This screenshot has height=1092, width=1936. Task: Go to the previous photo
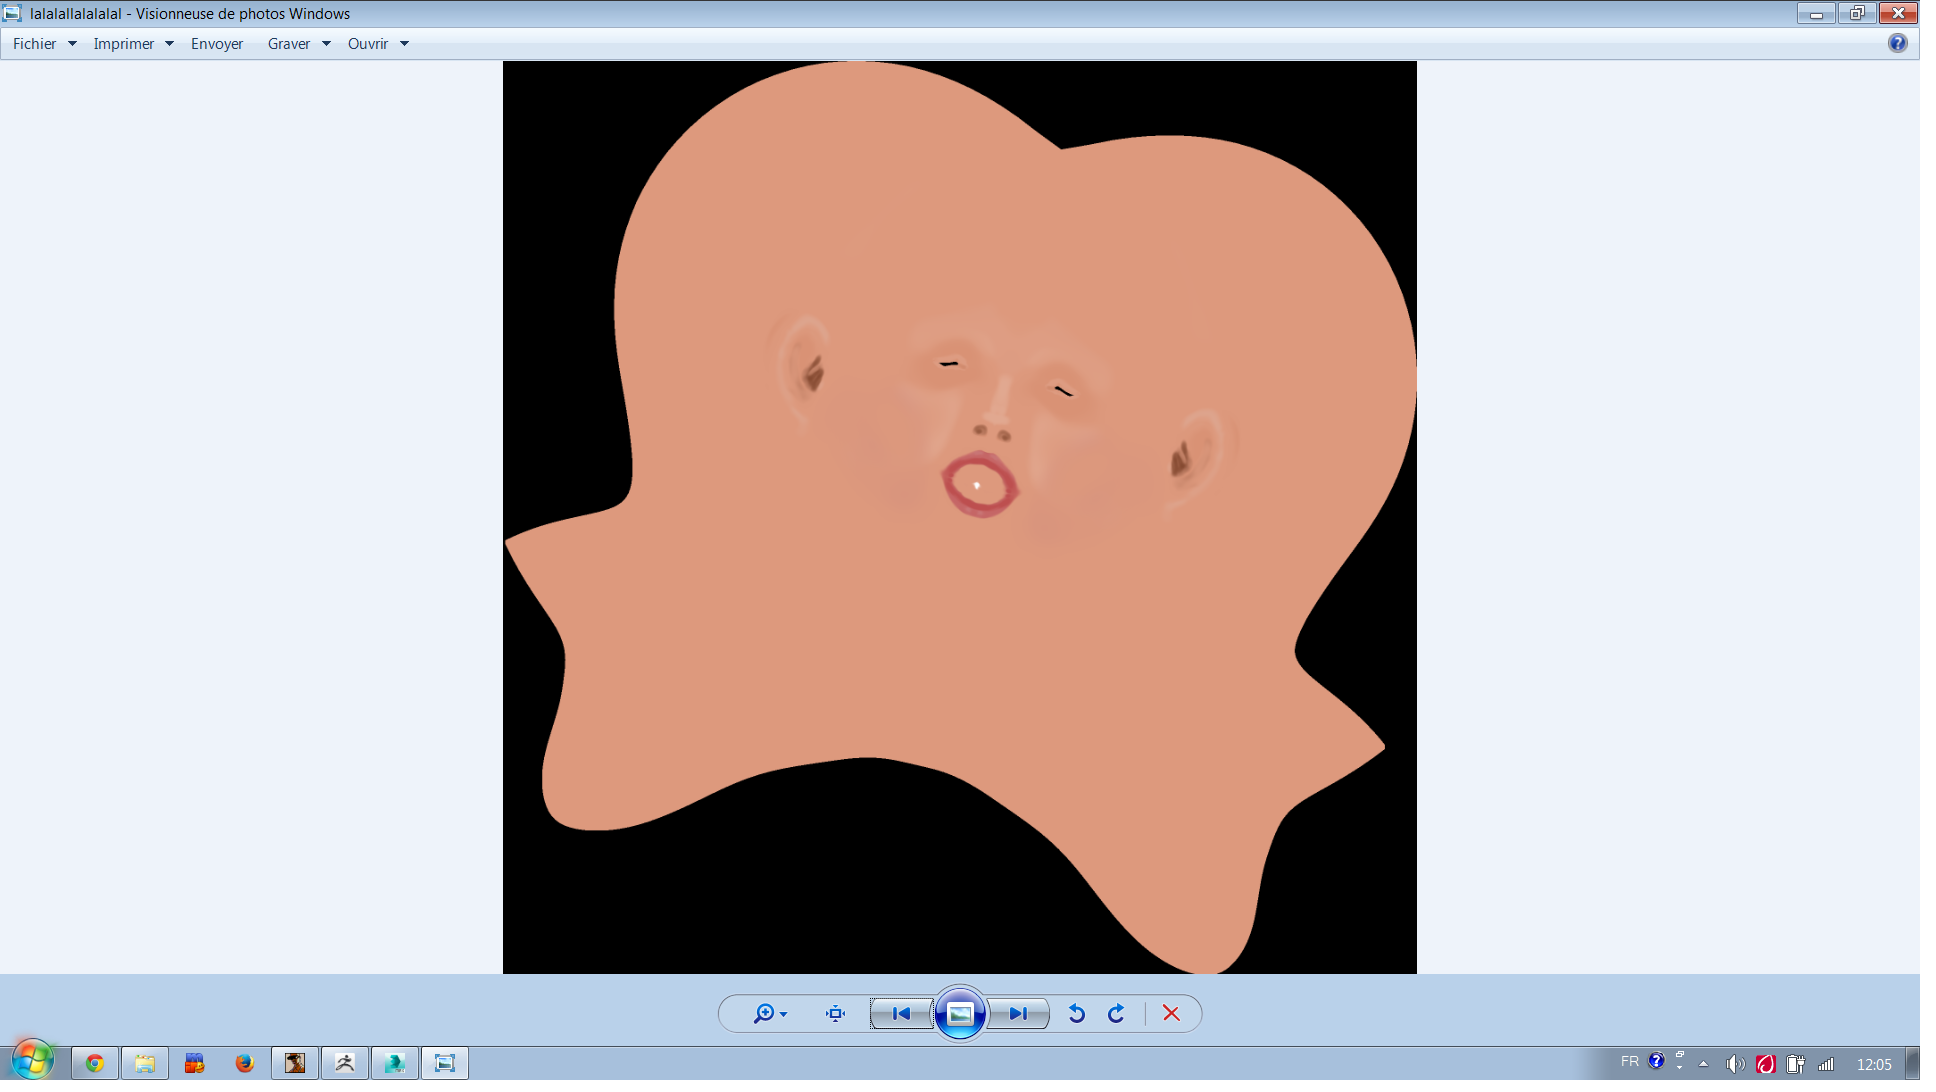(x=901, y=1014)
